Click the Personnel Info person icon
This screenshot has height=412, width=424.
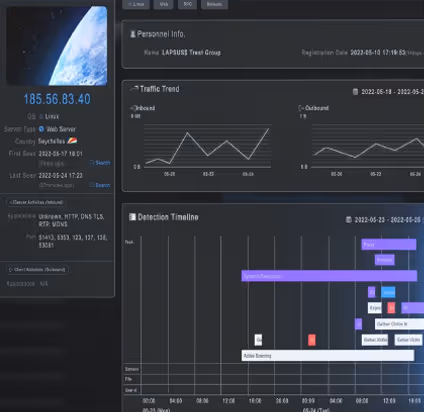132,34
